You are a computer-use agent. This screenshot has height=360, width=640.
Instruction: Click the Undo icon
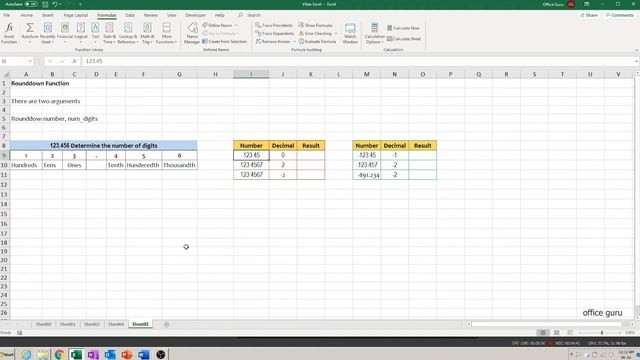pos(55,4)
